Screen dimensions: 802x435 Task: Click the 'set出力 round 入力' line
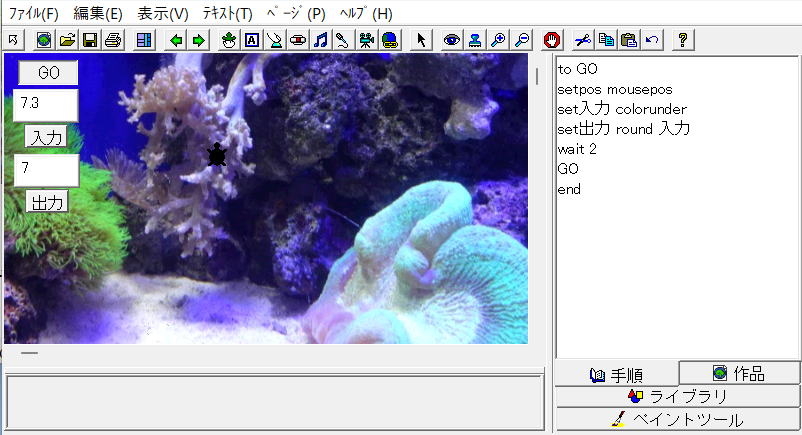[x=623, y=128]
